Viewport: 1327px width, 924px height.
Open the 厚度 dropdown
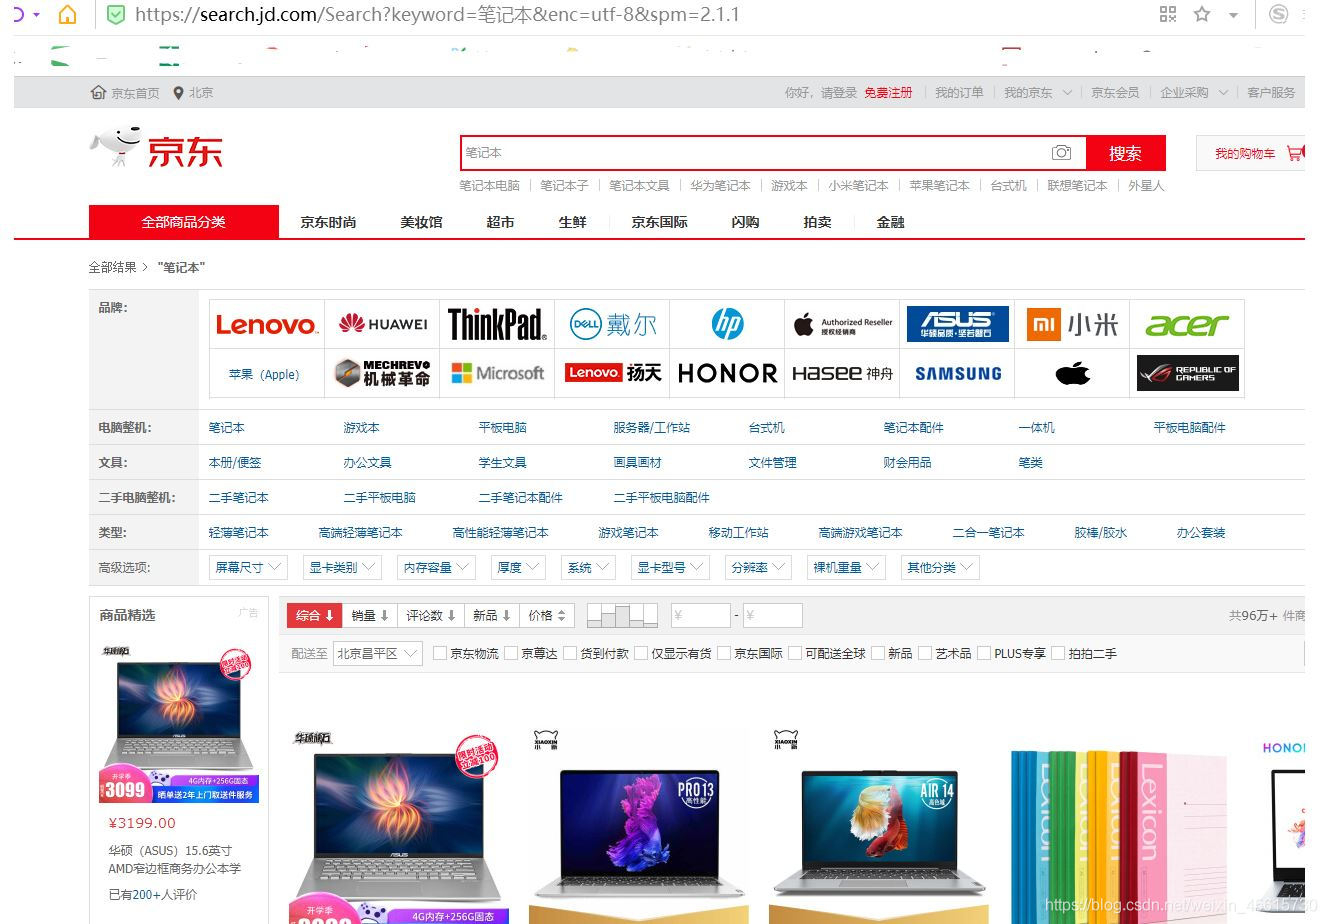tap(518, 568)
